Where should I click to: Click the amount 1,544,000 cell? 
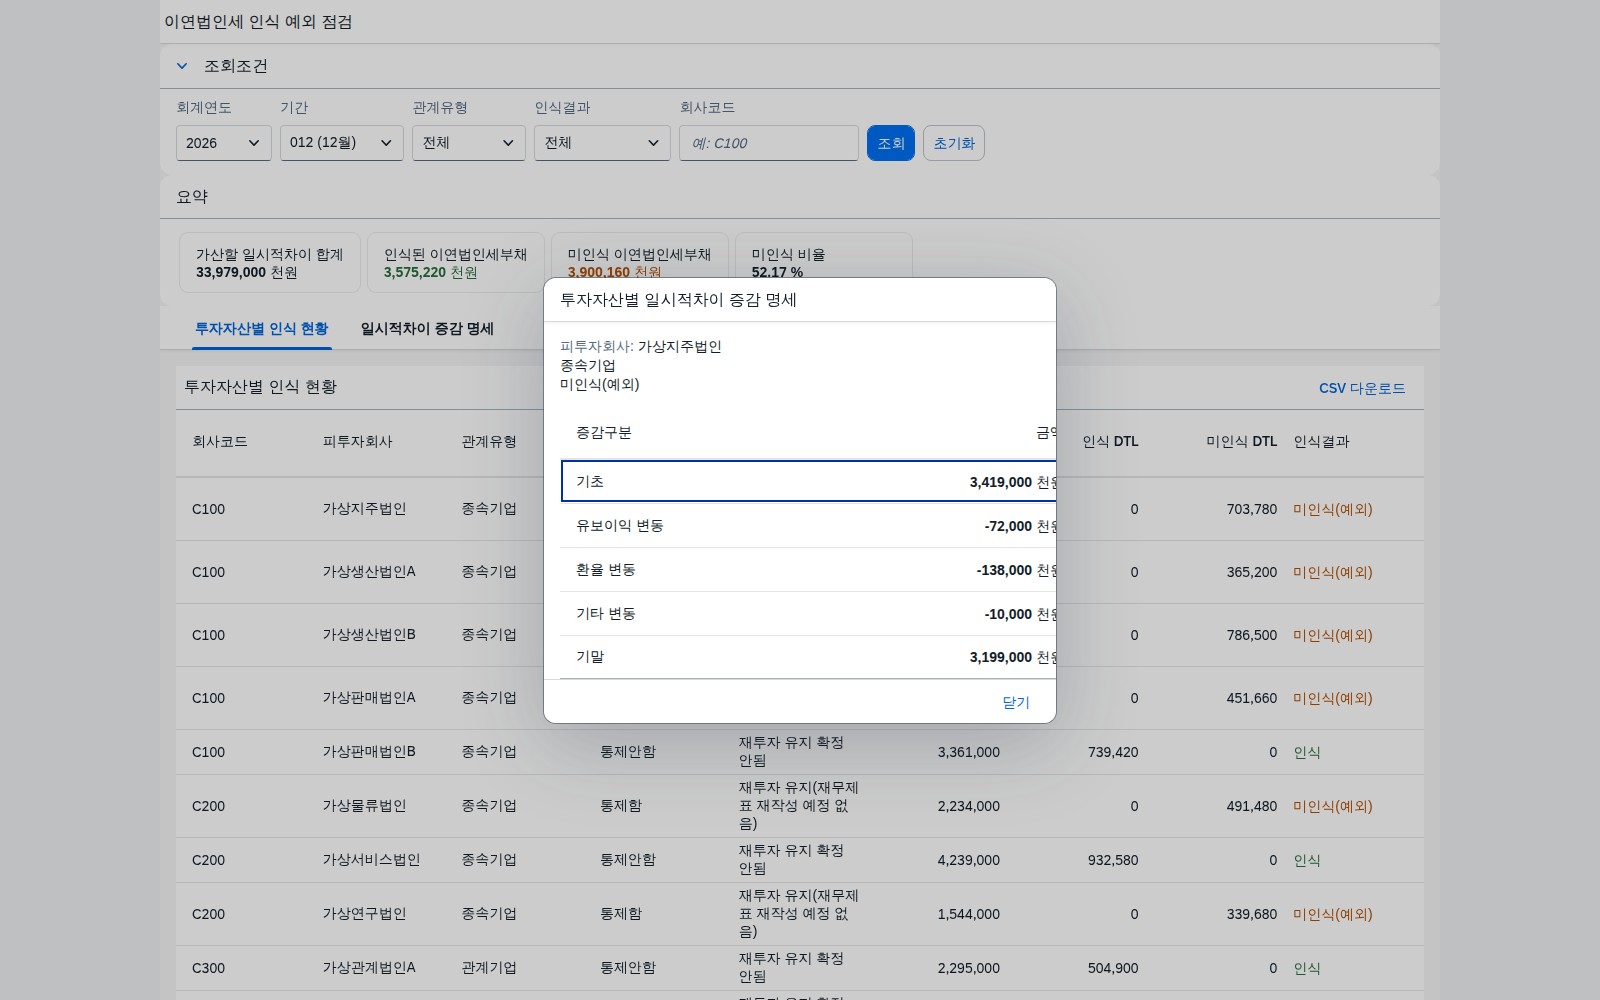(968, 914)
